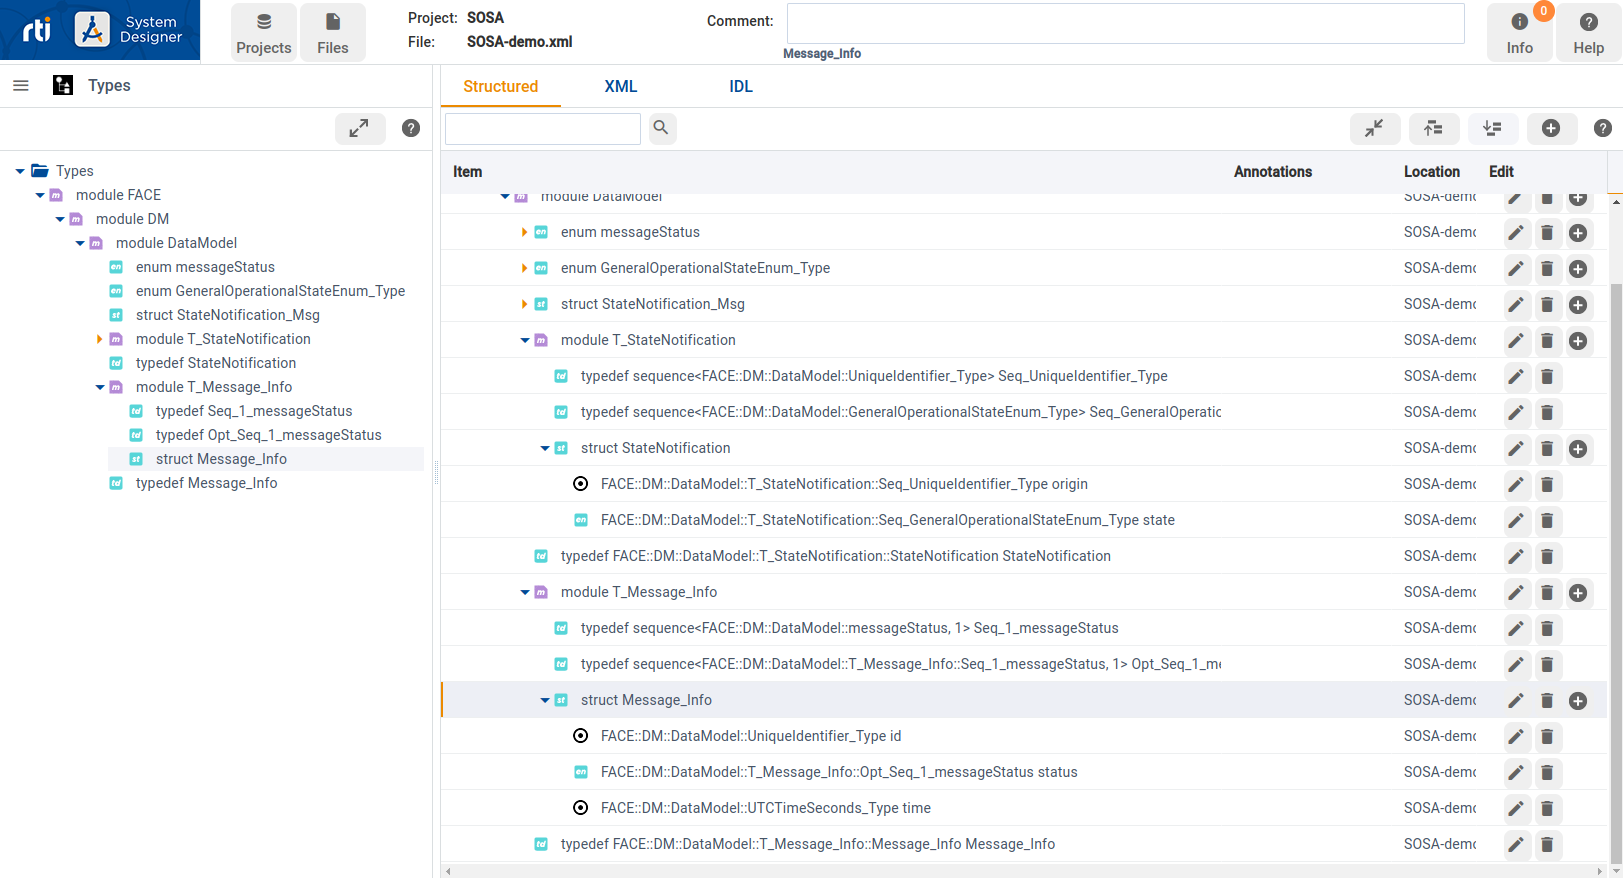
Task: Select typedef Message_Info in left tree
Action: coord(207,483)
